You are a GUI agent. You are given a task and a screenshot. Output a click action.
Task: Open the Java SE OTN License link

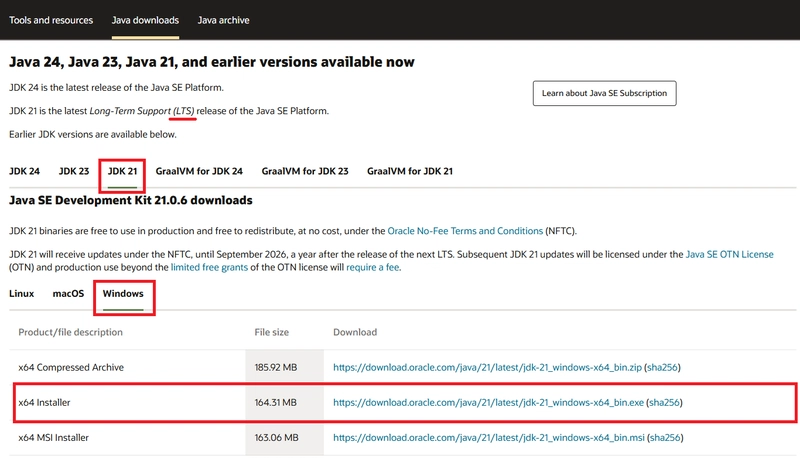(x=730, y=254)
